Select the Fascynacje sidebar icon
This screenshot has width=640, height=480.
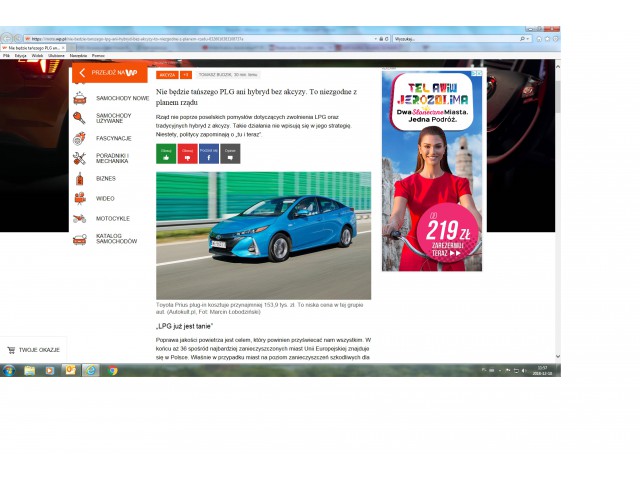[79, 138]
